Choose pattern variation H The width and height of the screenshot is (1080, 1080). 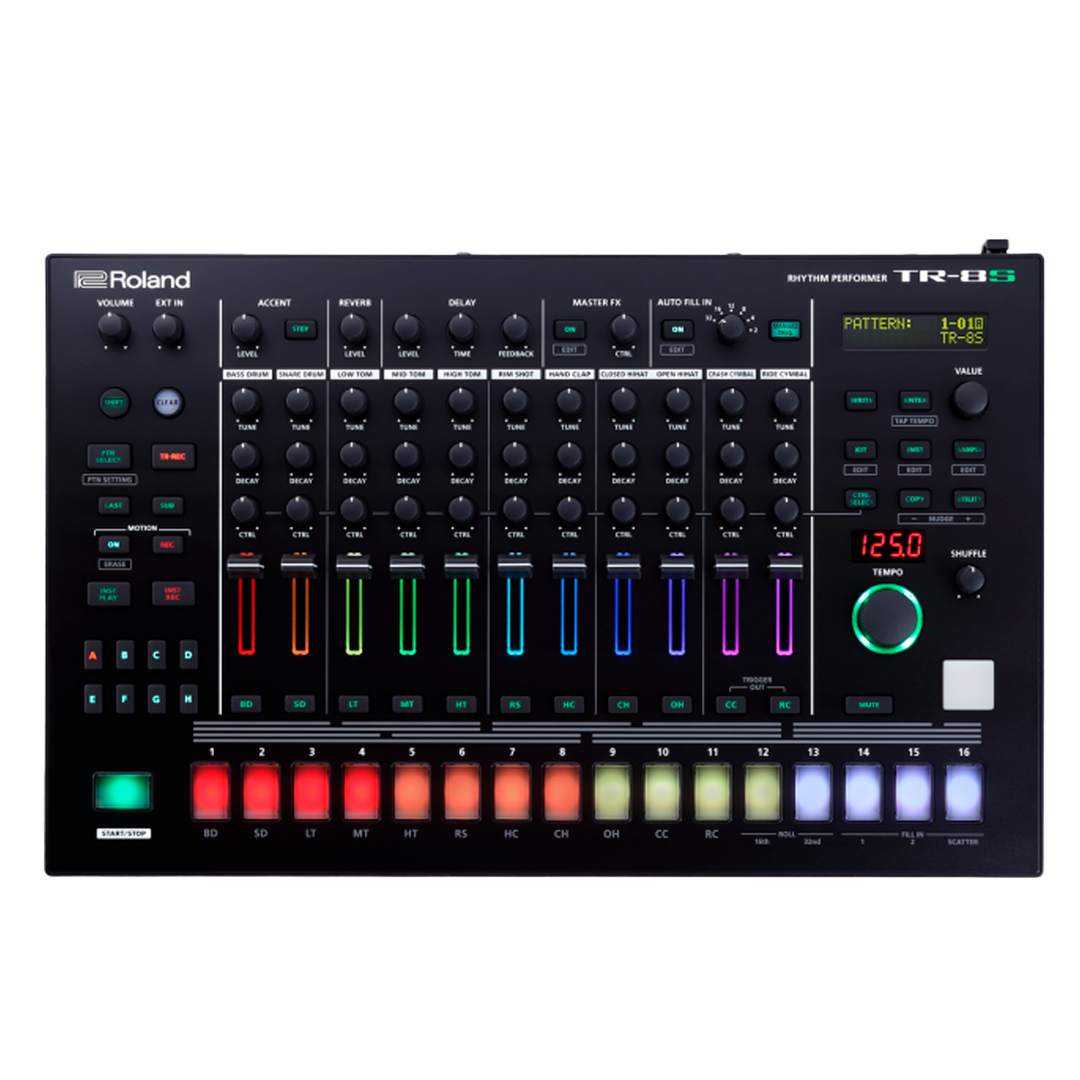(x=188, y=698)
